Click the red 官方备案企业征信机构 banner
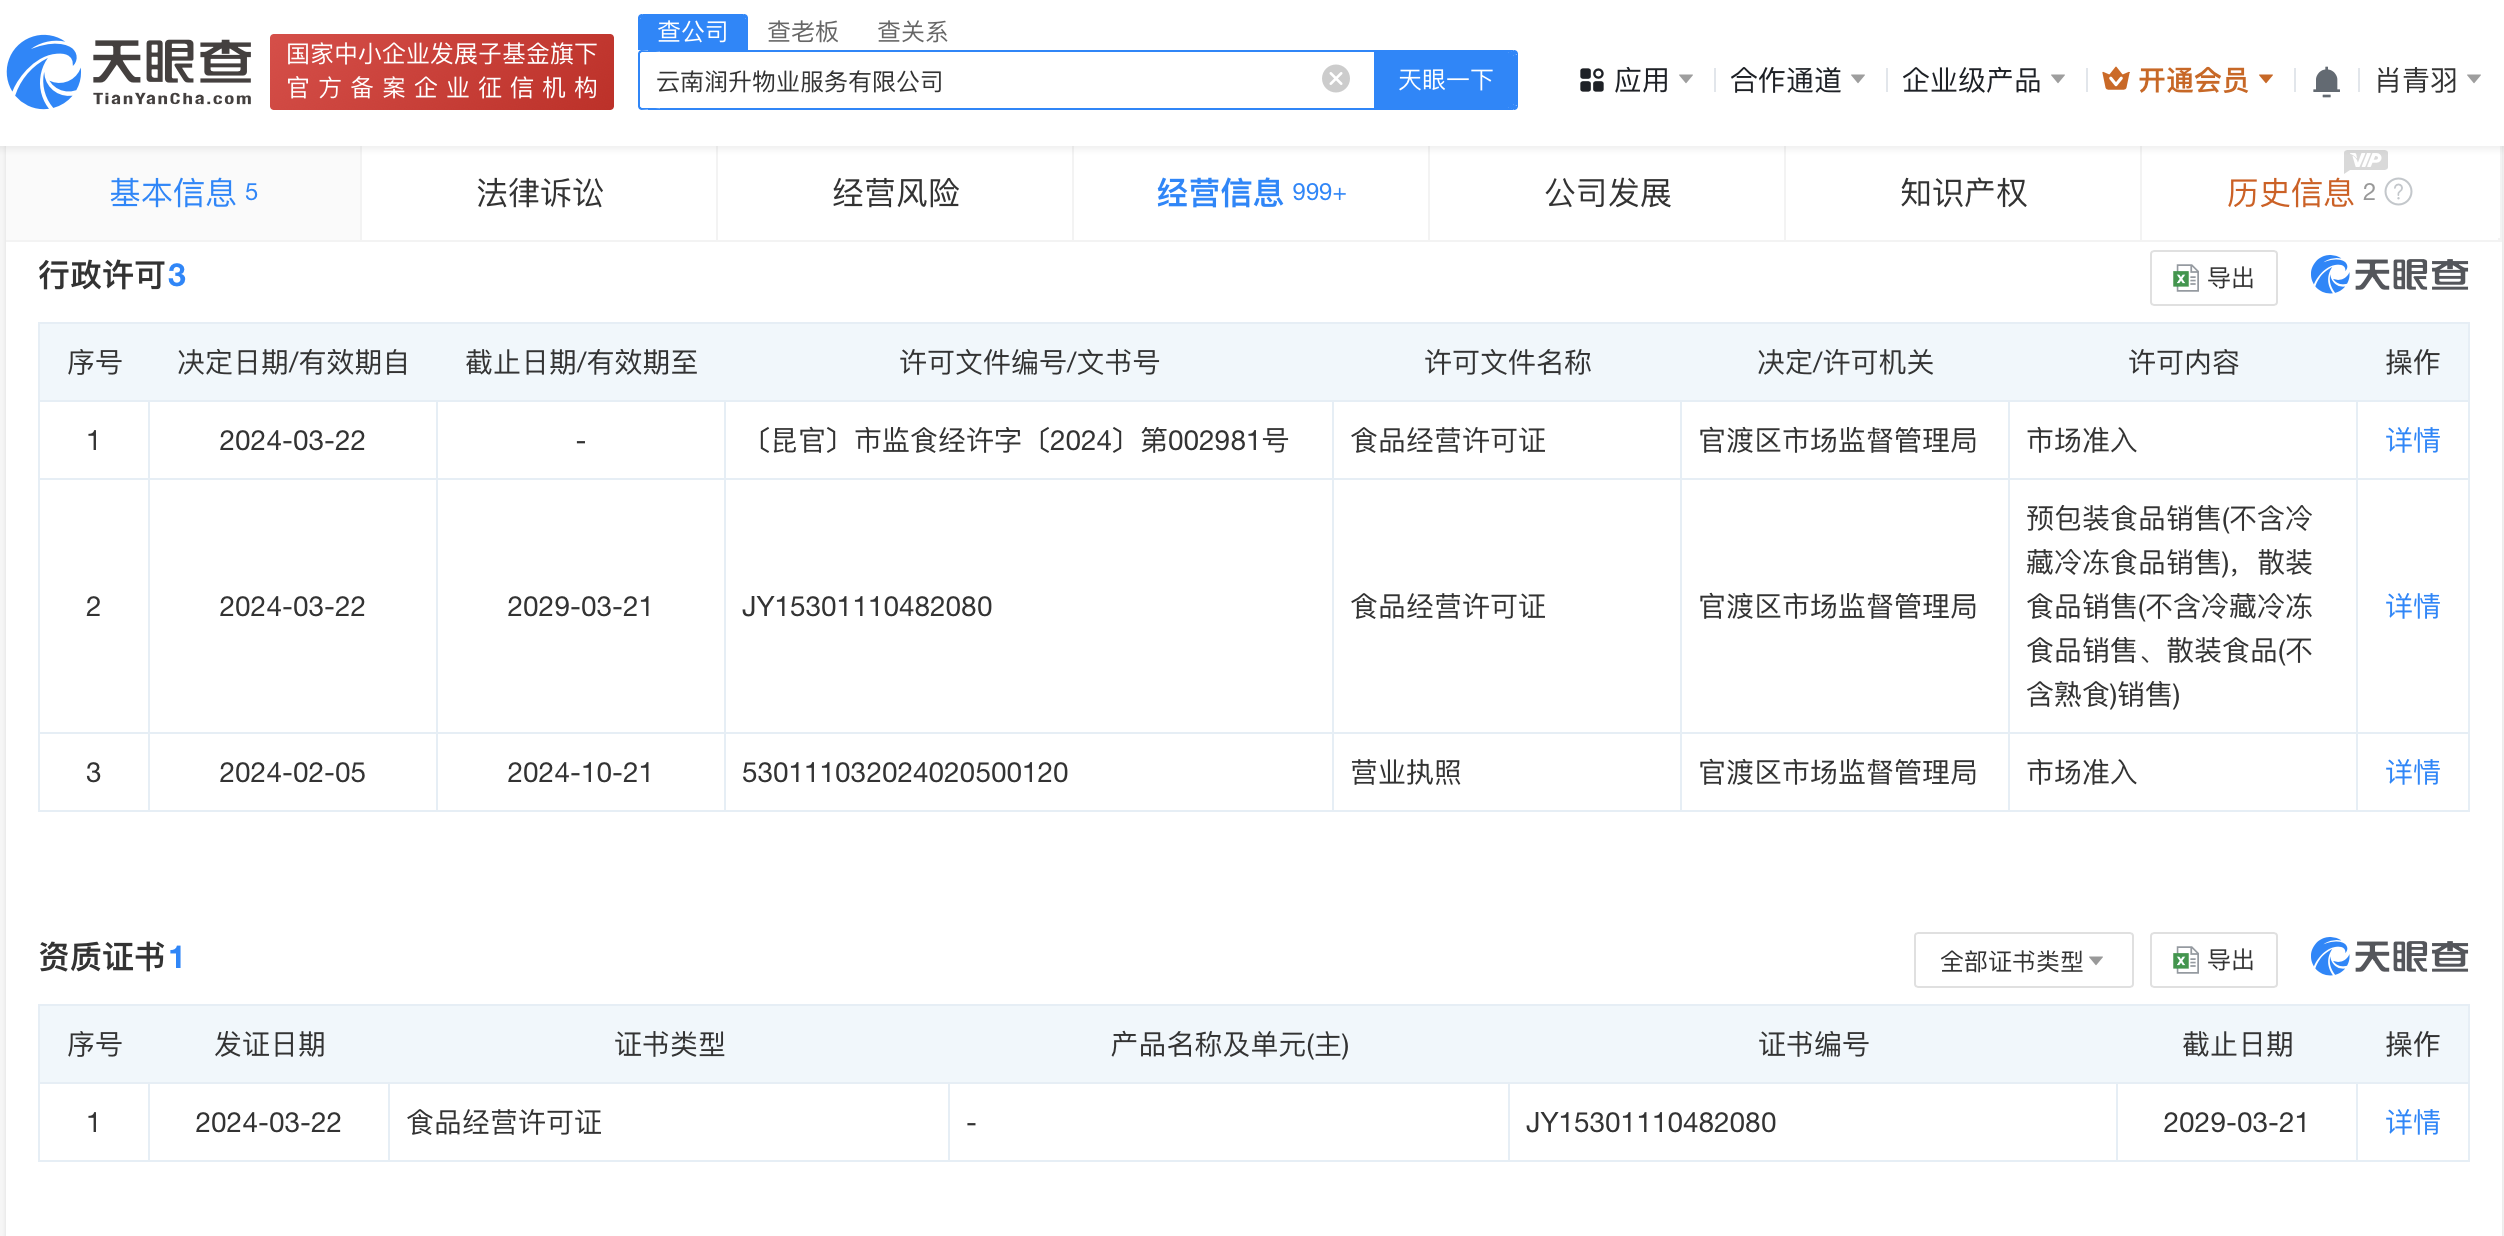This screenshot has width=2504, height=1236. click(442, 72)
